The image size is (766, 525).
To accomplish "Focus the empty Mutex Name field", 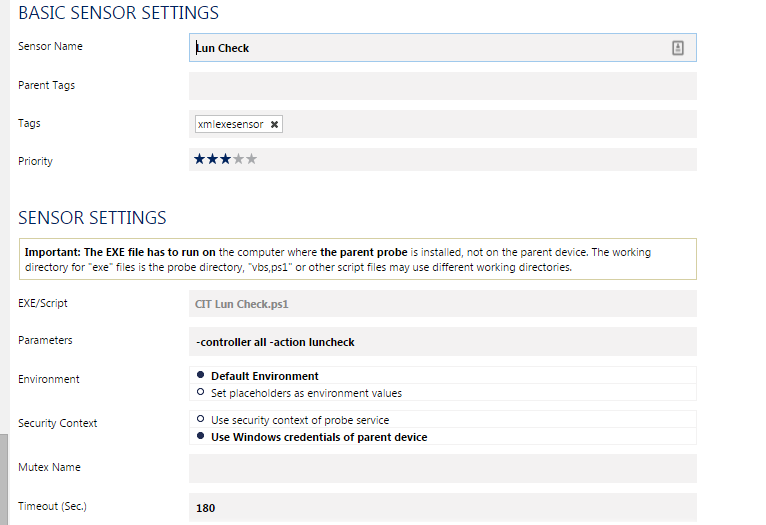I will click(x=442, y=468).
